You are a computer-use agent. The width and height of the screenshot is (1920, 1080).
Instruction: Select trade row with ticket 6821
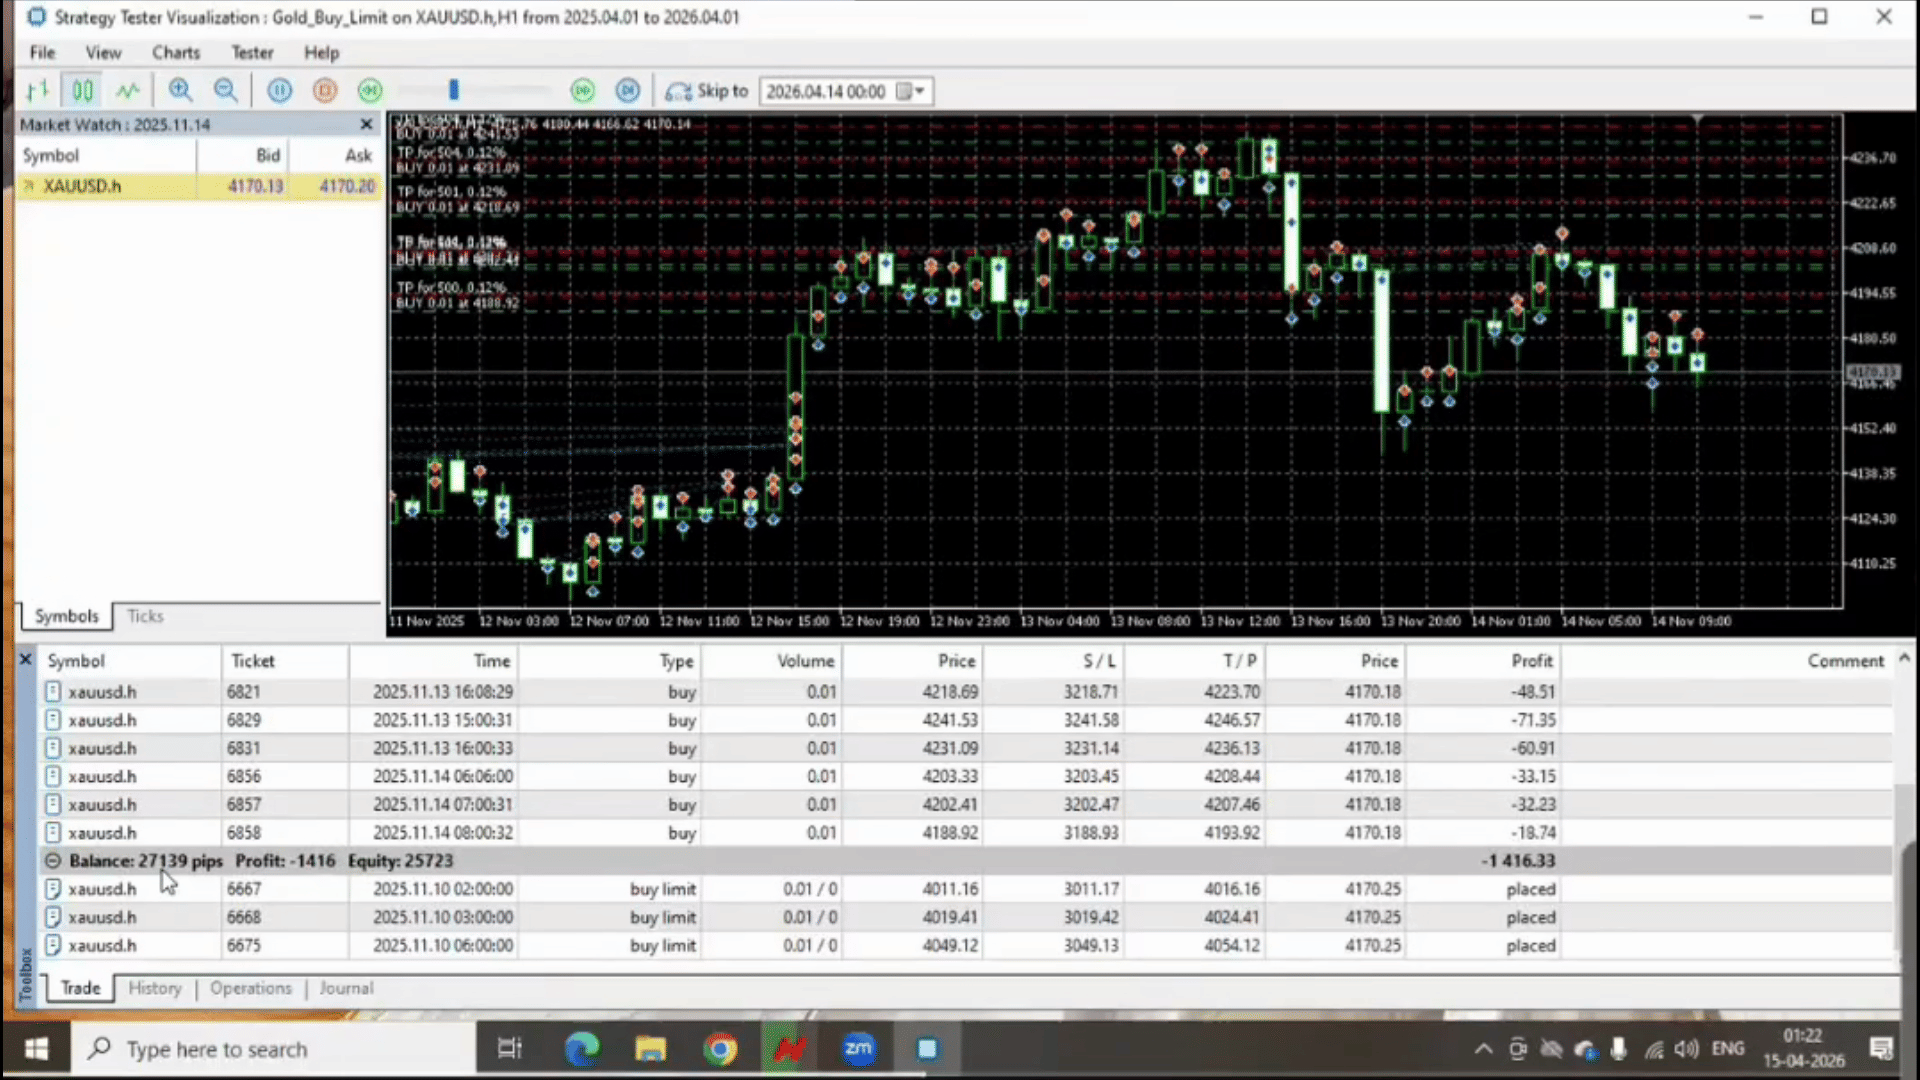[965, 692]
